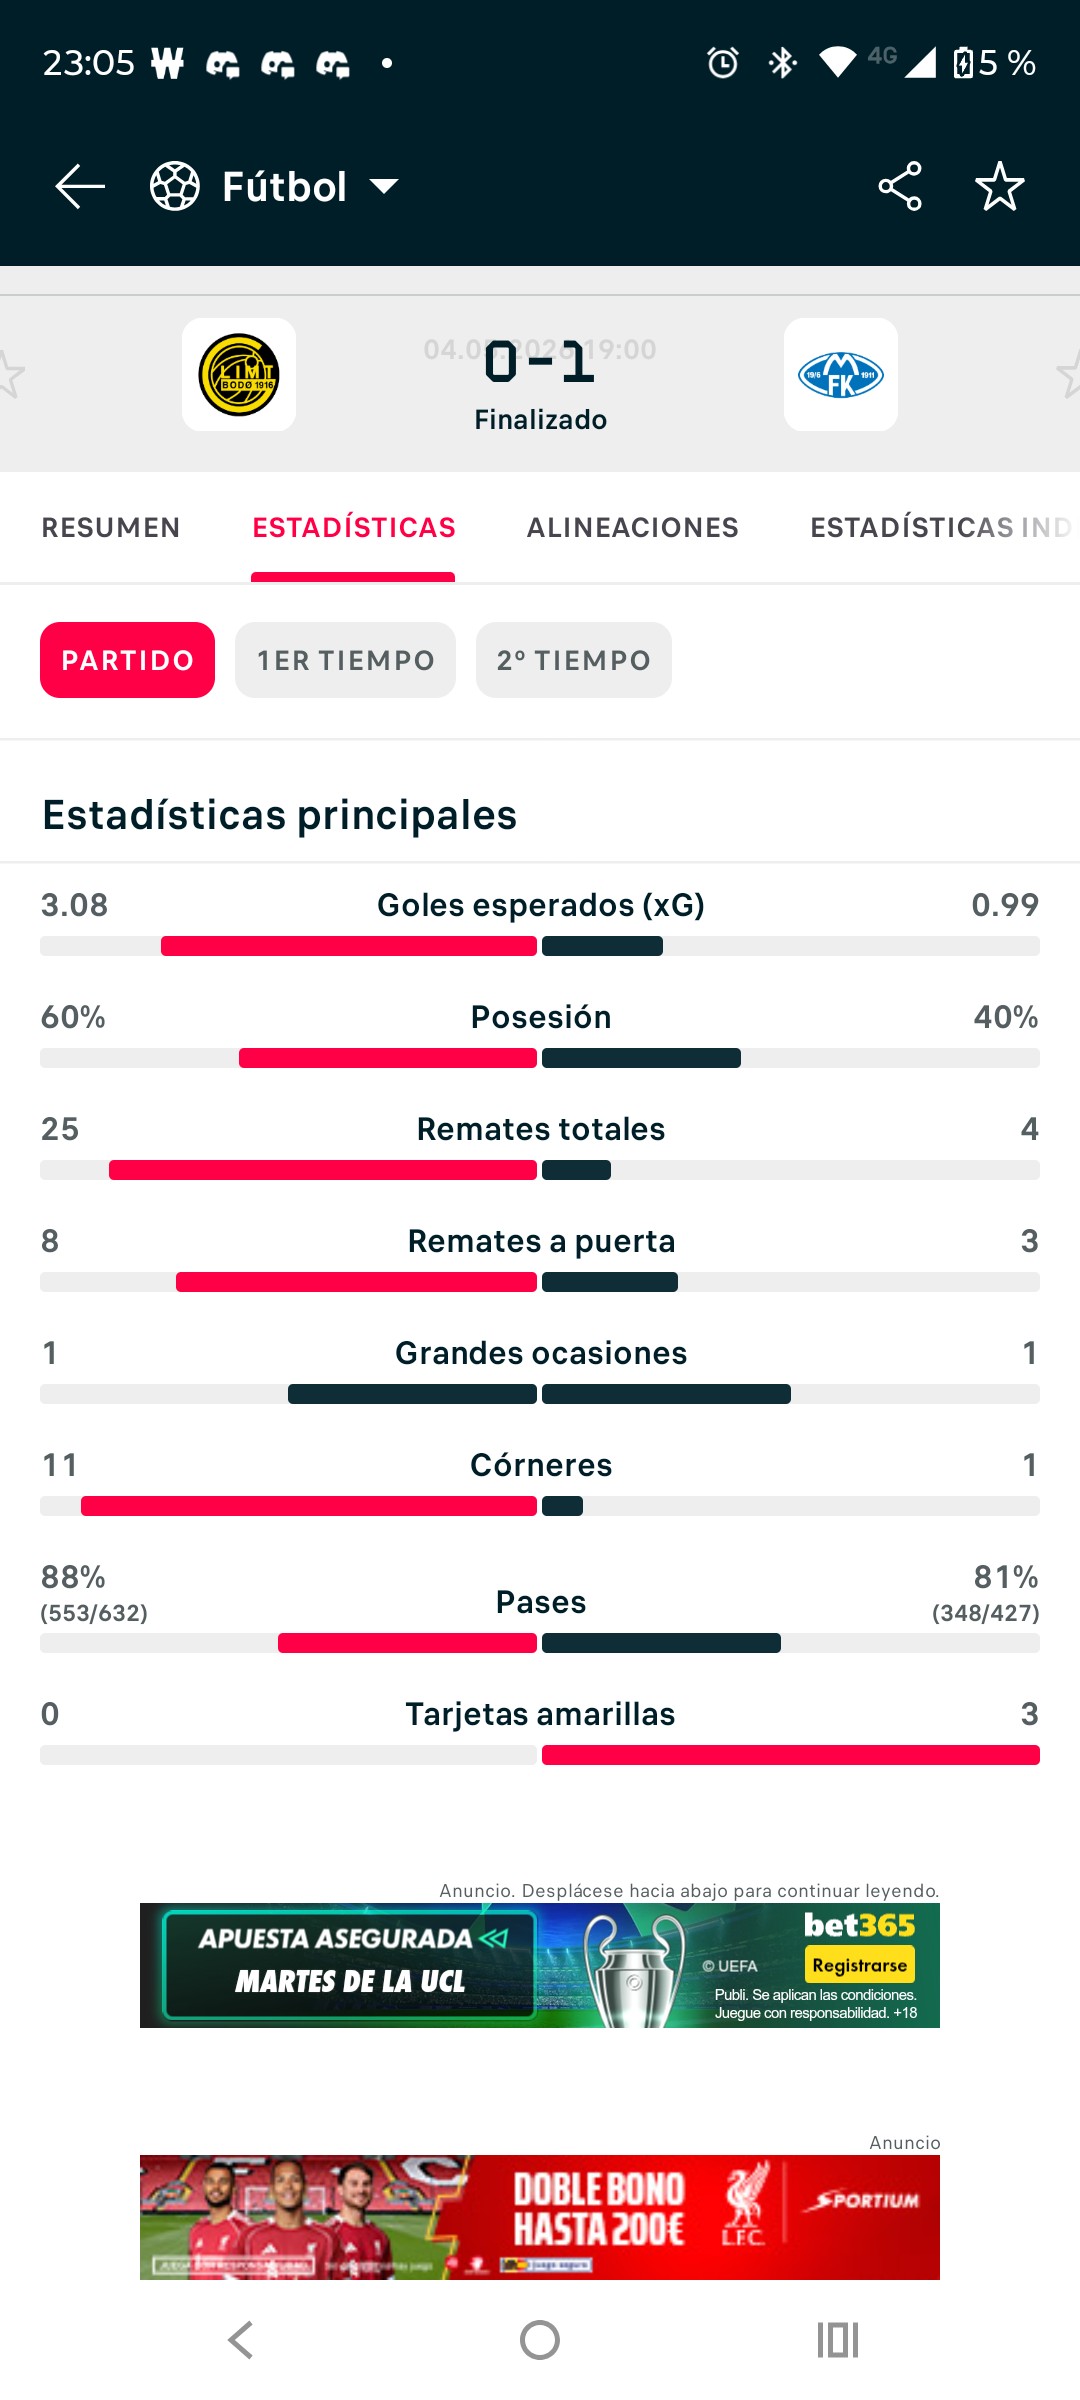This screenshot has width=1080, height=2400.
Task: Open the Bodø/Glimt team logo
Action: coord(239,375)
